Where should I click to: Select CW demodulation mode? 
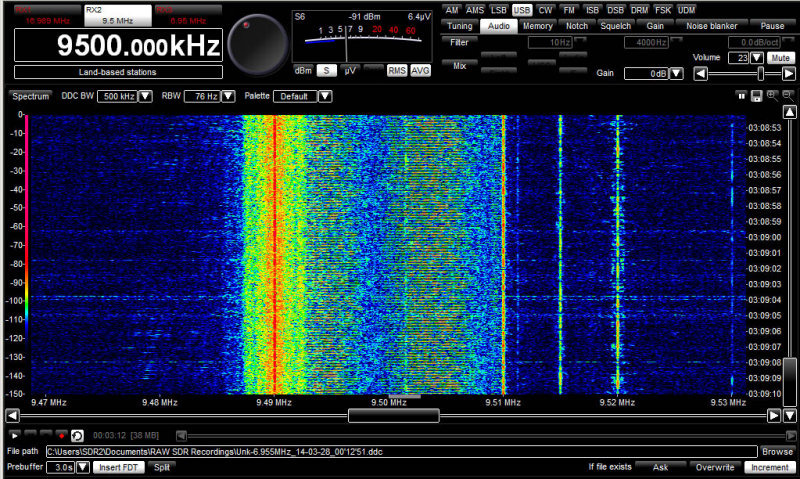545,10
